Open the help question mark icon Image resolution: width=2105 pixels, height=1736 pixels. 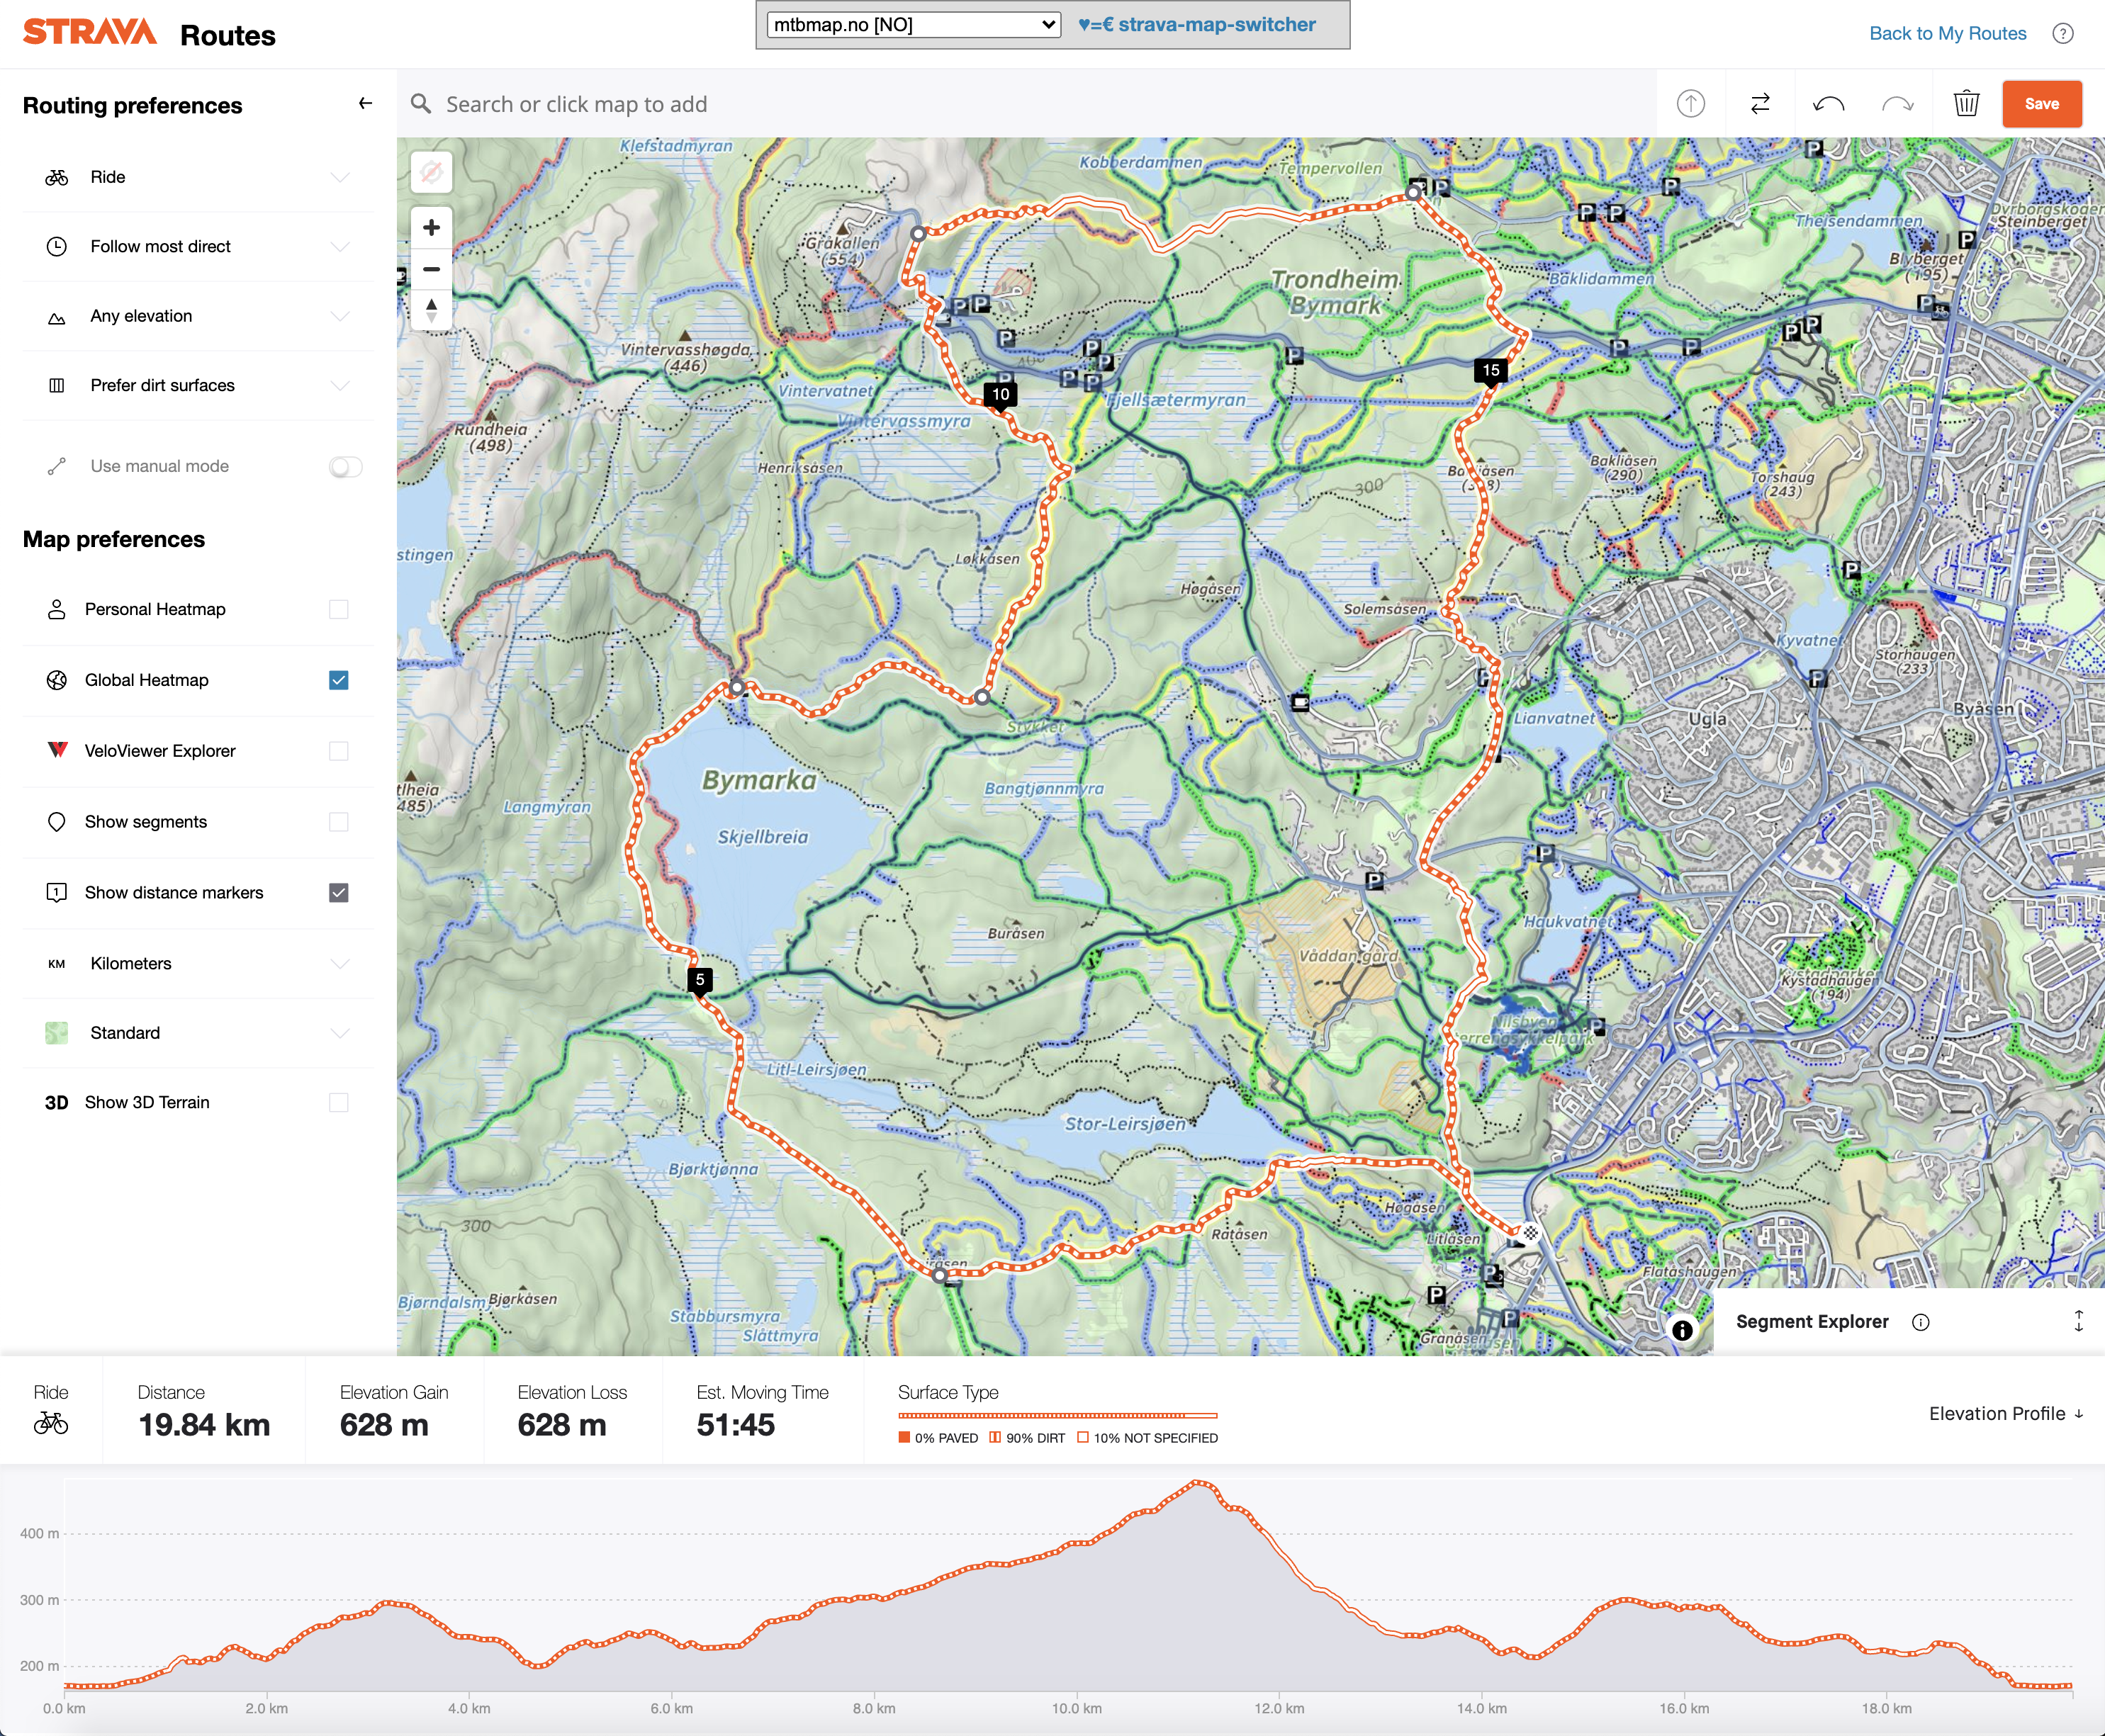(2063, 33)
